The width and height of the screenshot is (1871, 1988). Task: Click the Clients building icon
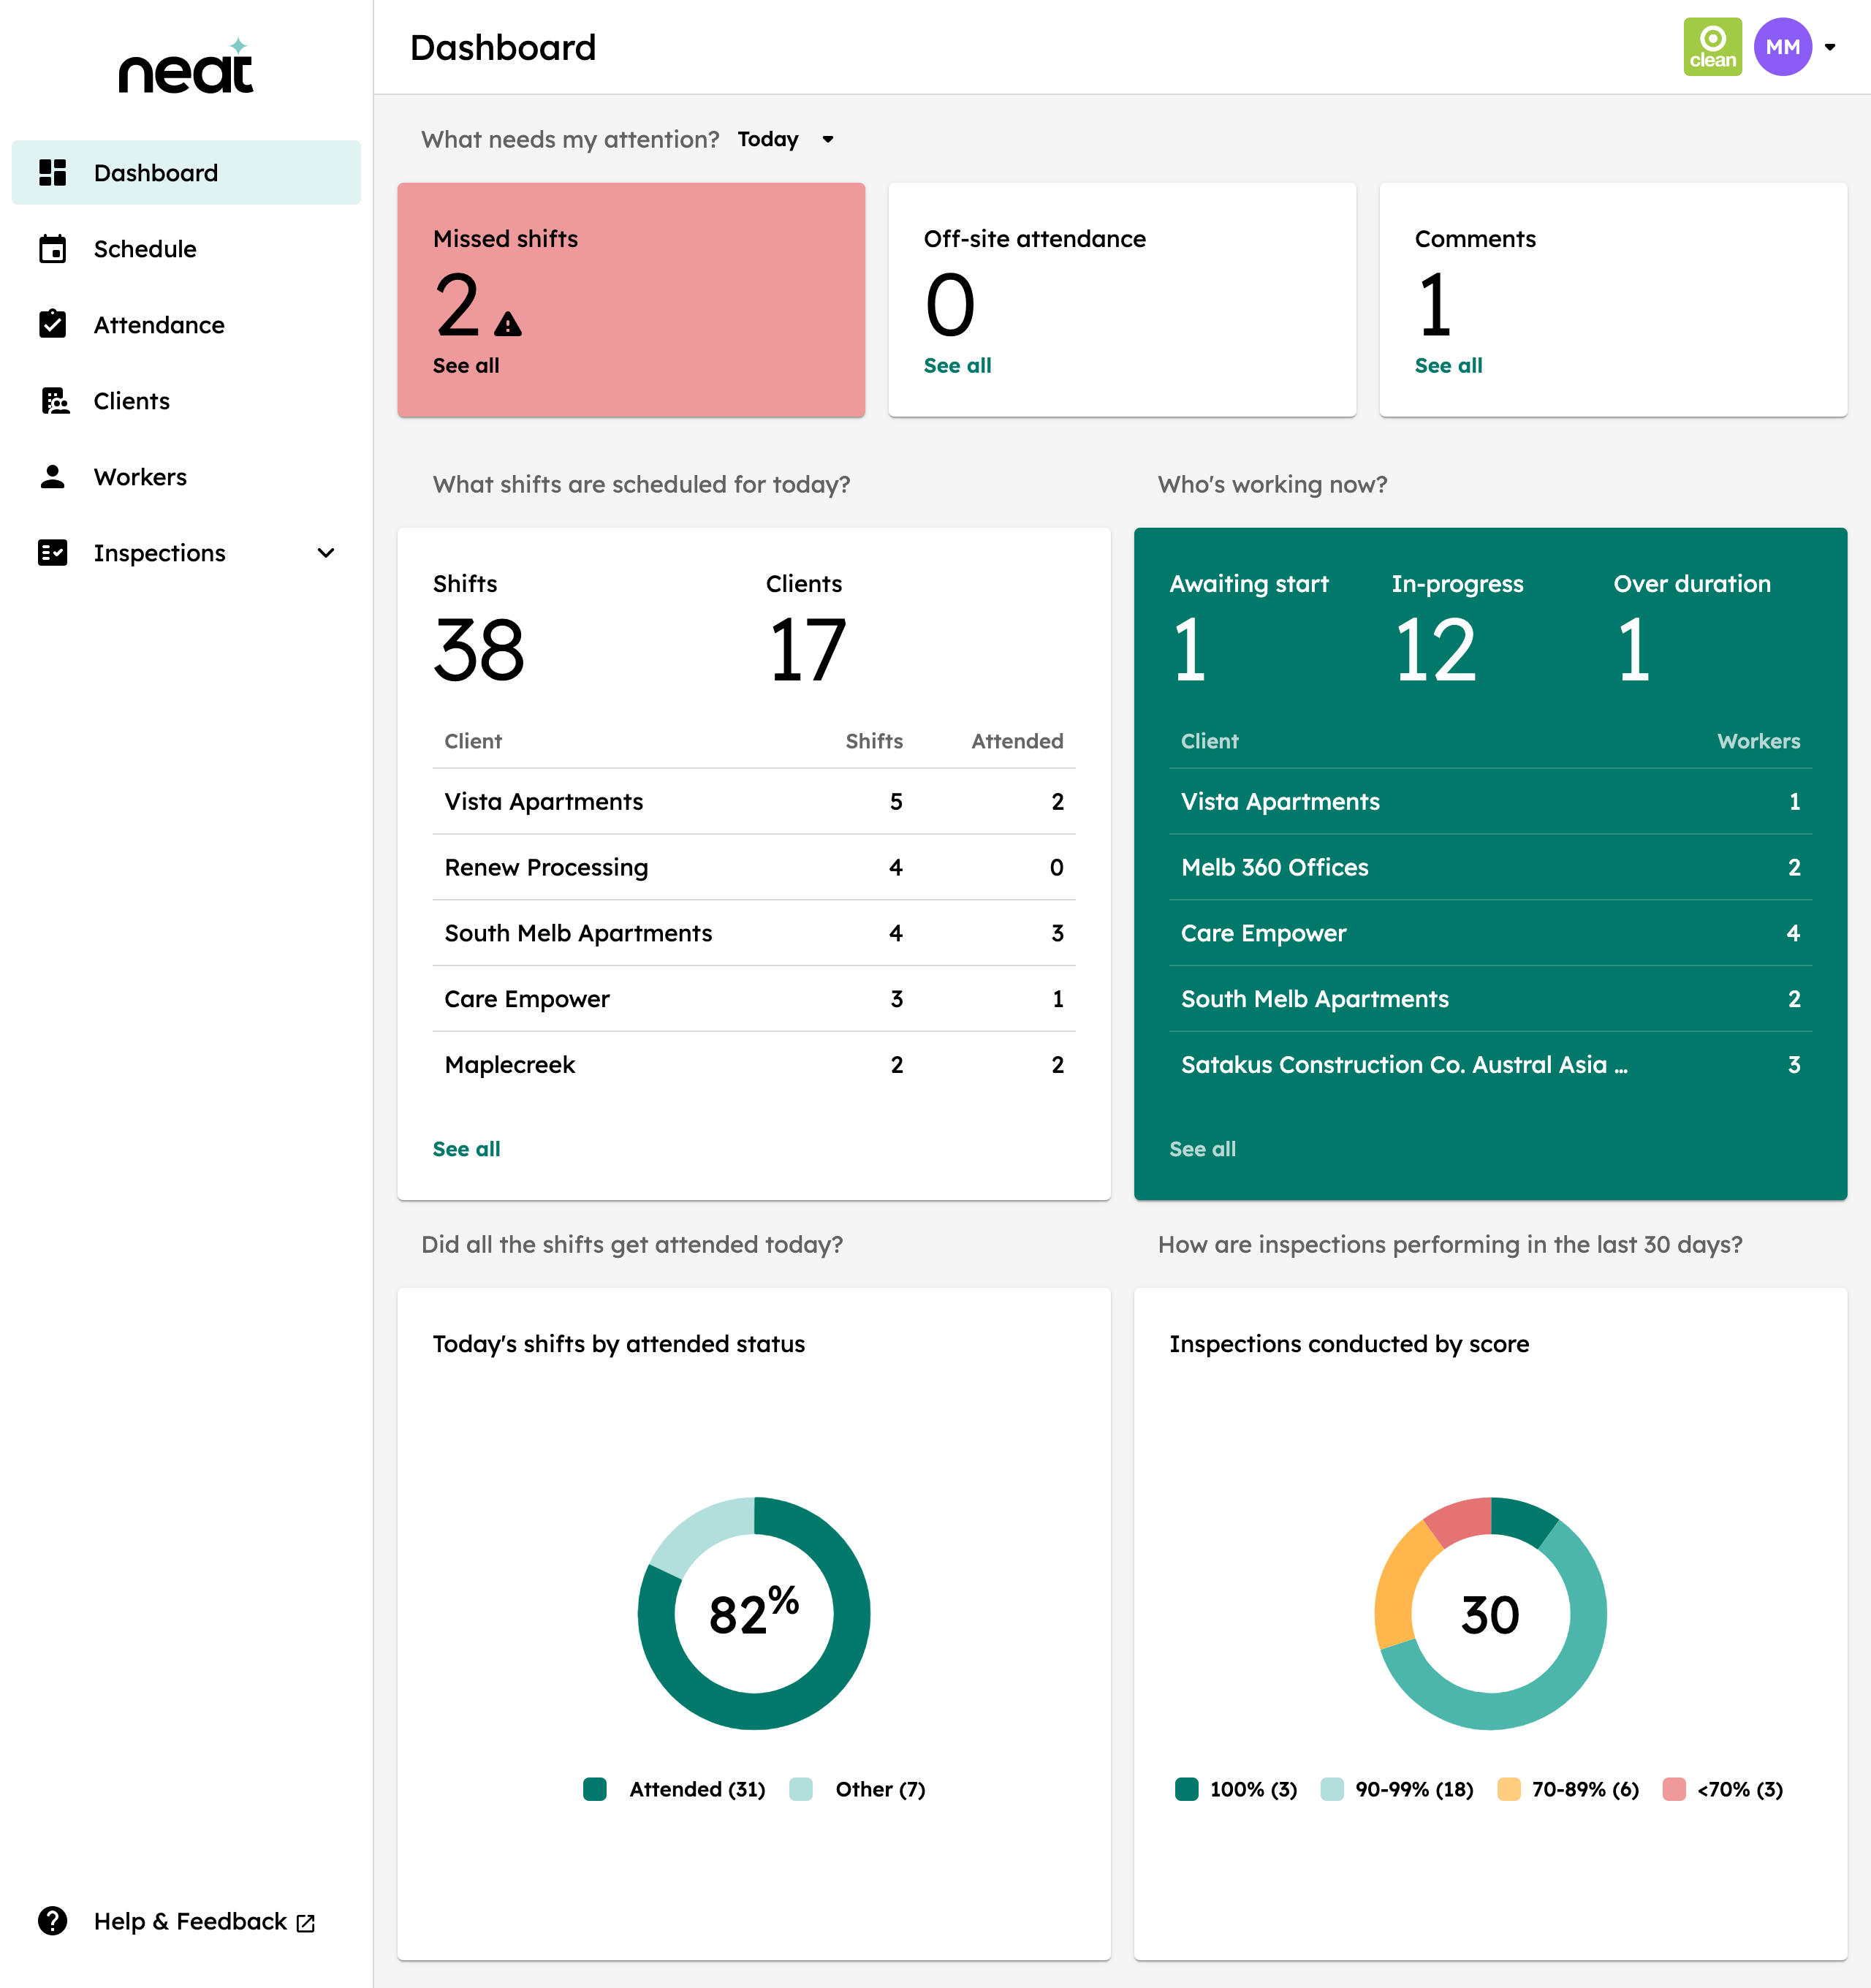click(54, 400)
